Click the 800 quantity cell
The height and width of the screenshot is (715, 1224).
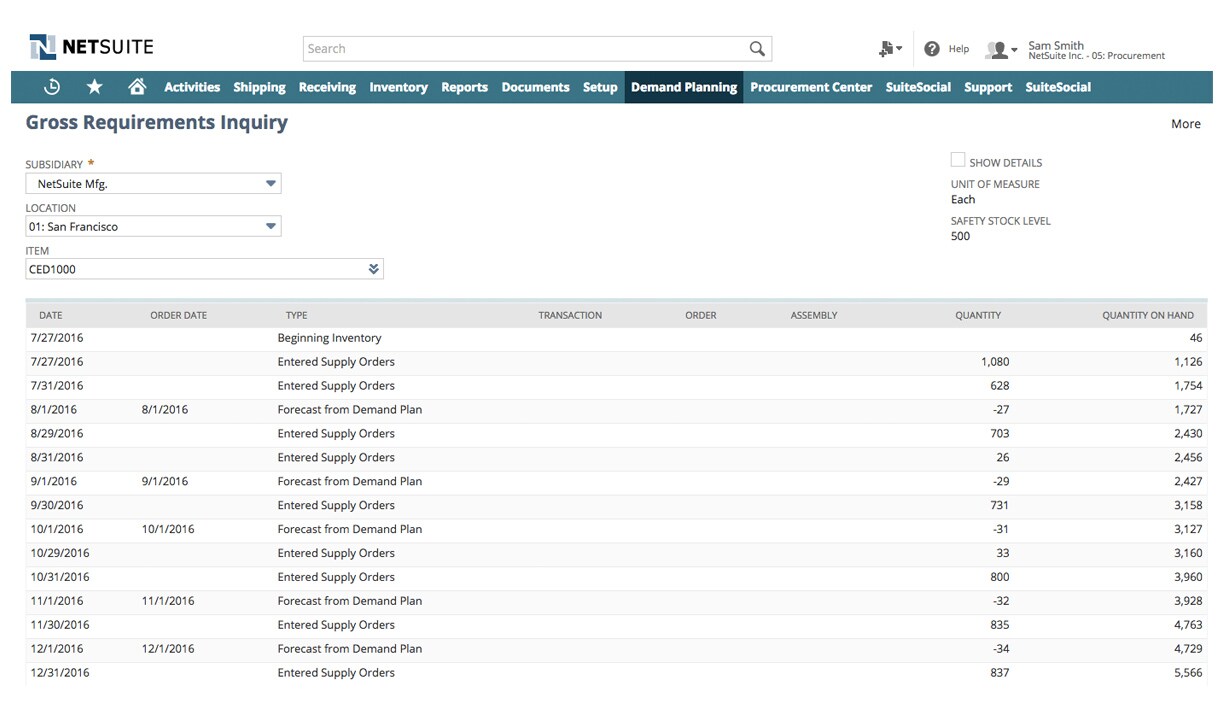[999, 577]
